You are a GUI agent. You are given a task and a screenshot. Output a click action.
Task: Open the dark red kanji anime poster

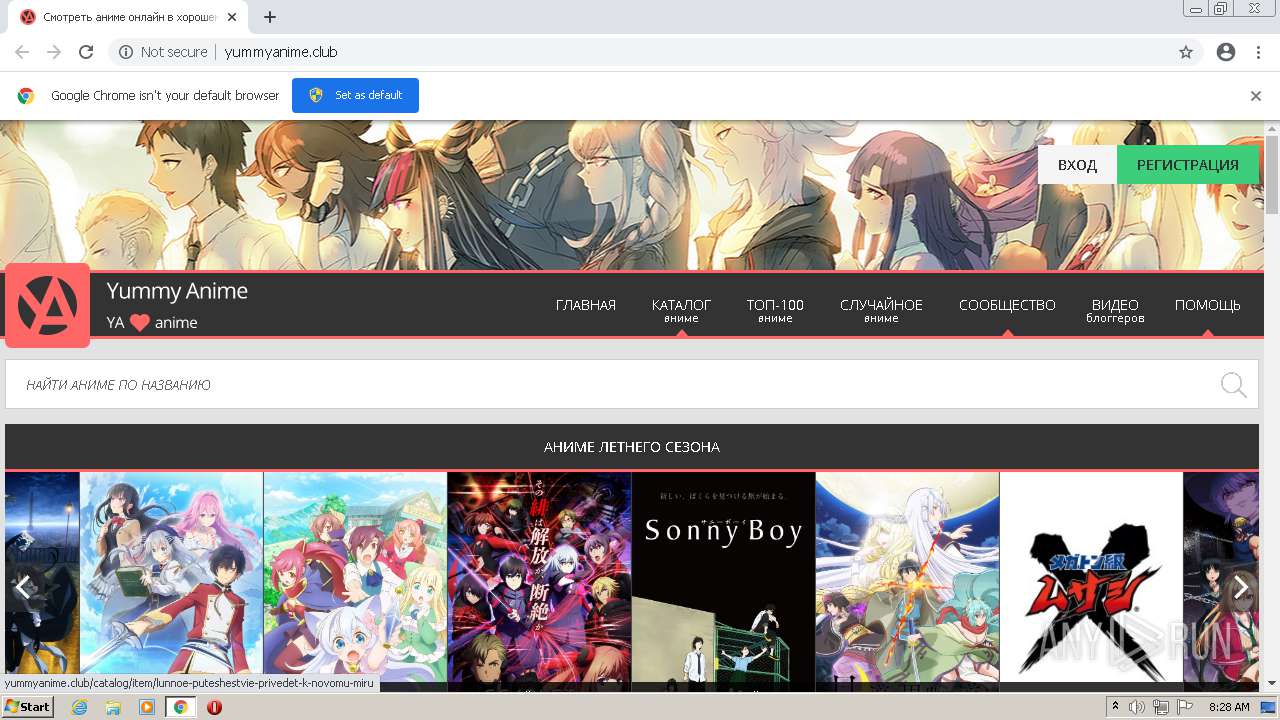[539, 581]
